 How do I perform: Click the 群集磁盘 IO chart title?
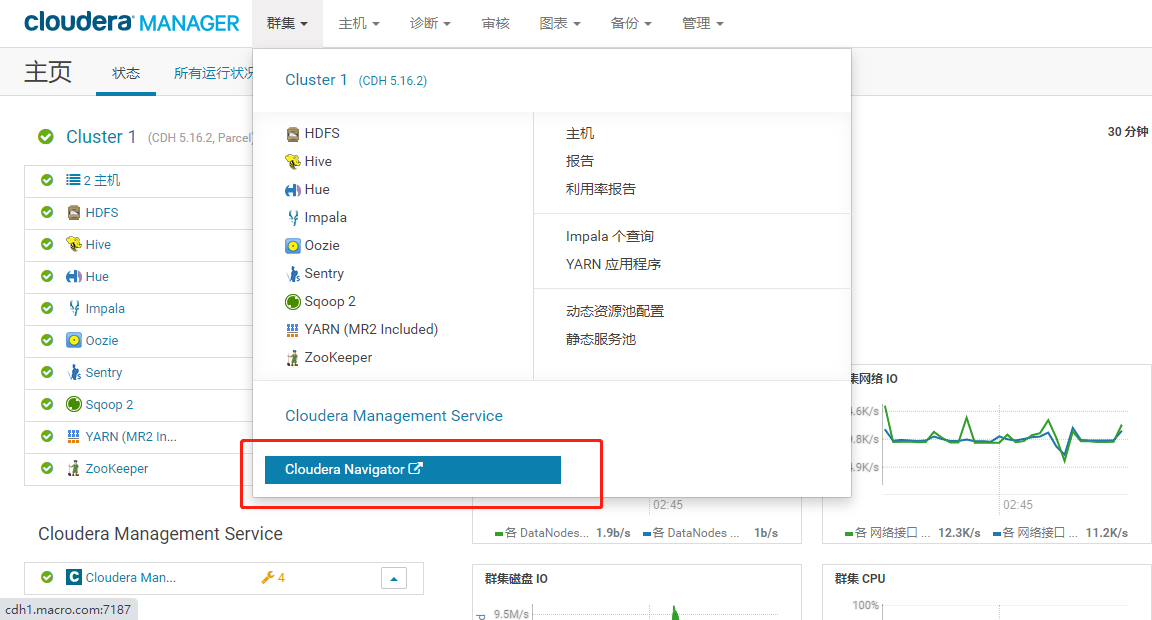point(516,579)
